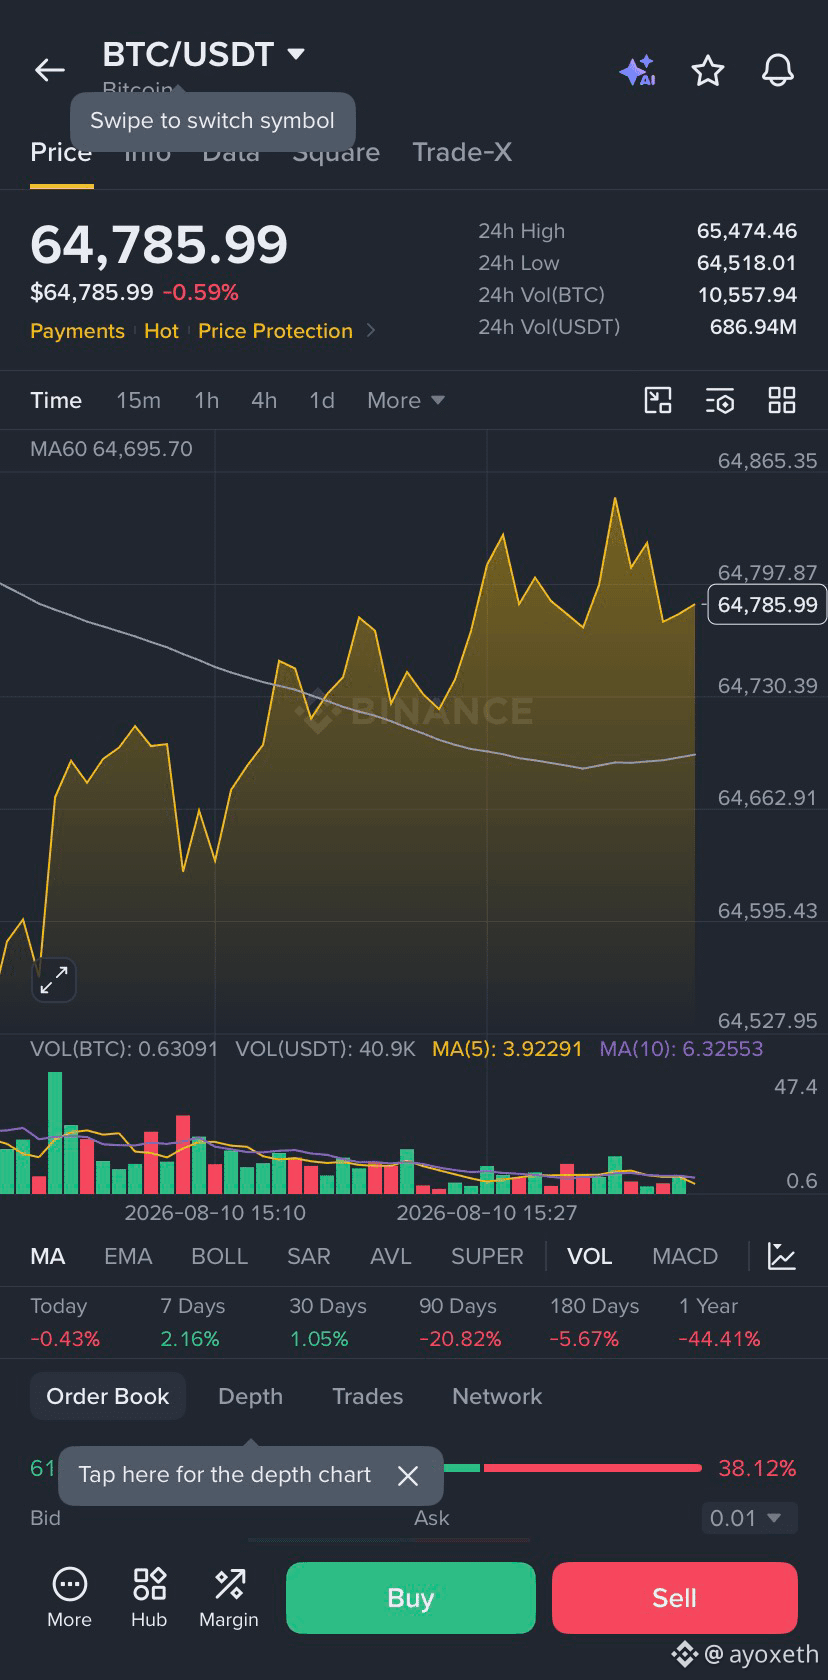Expand the More timeframes dropdown
Screen dimensions: 828x1680
(x=406, y=401)
